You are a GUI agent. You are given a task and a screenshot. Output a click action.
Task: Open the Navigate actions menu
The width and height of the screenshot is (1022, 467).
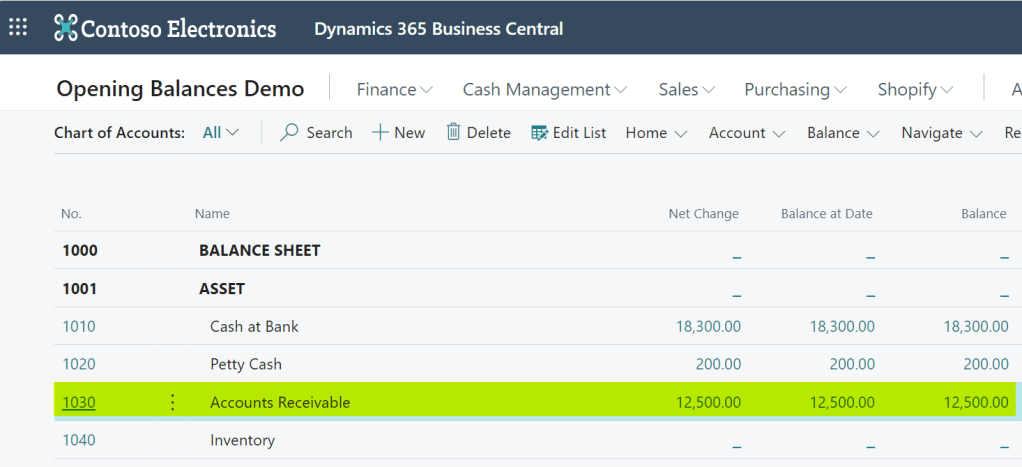pos(941,133)
